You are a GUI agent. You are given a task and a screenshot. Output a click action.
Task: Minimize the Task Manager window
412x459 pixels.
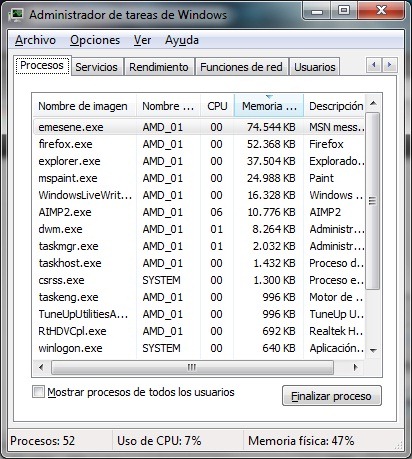point(317,11)
